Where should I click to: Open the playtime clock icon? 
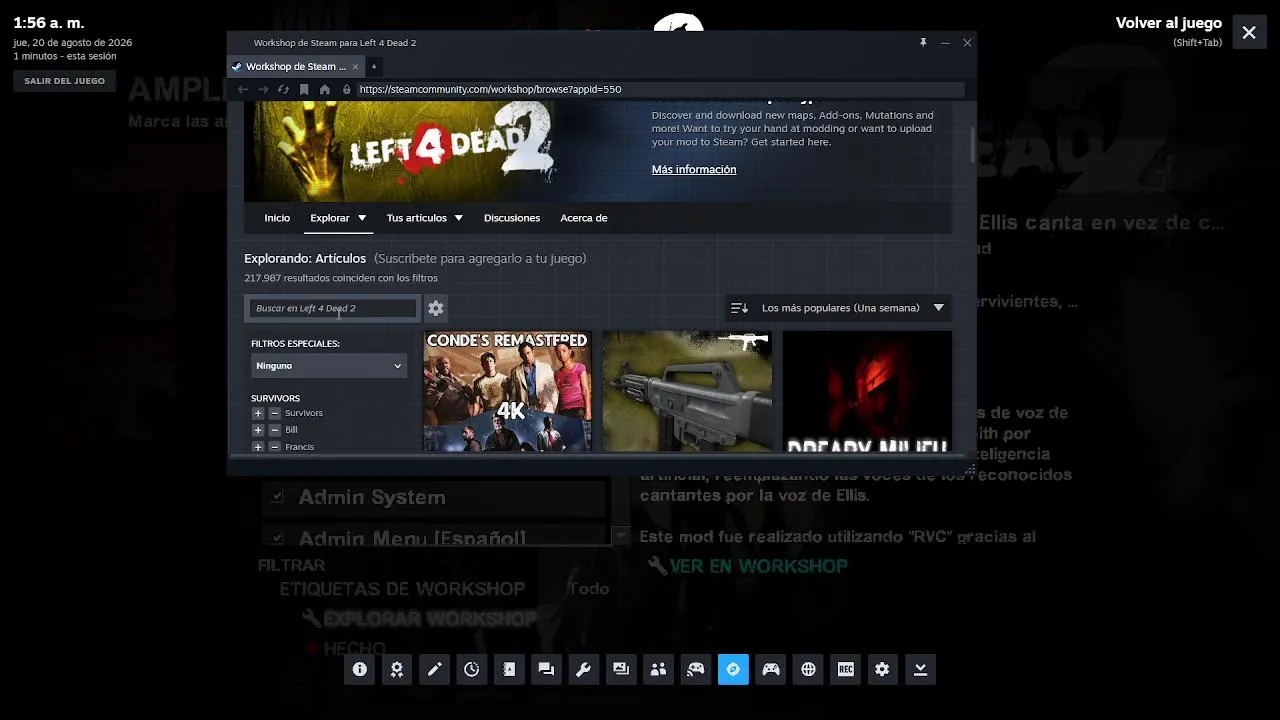click(x=472, y=670)
